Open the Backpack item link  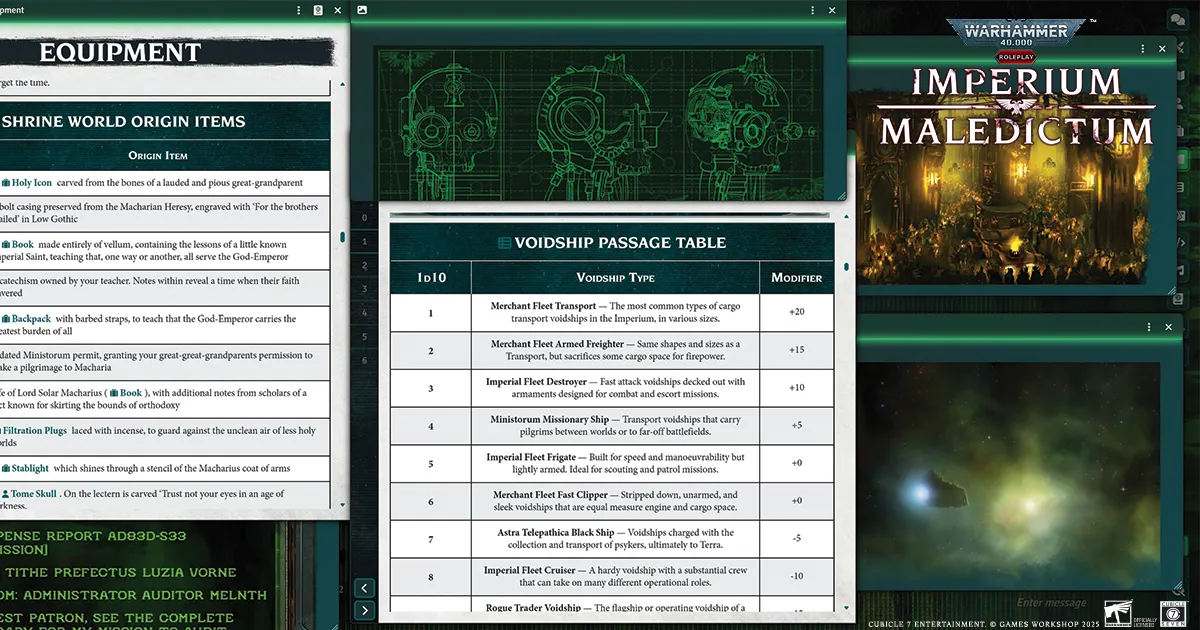(x=26, y=319)
